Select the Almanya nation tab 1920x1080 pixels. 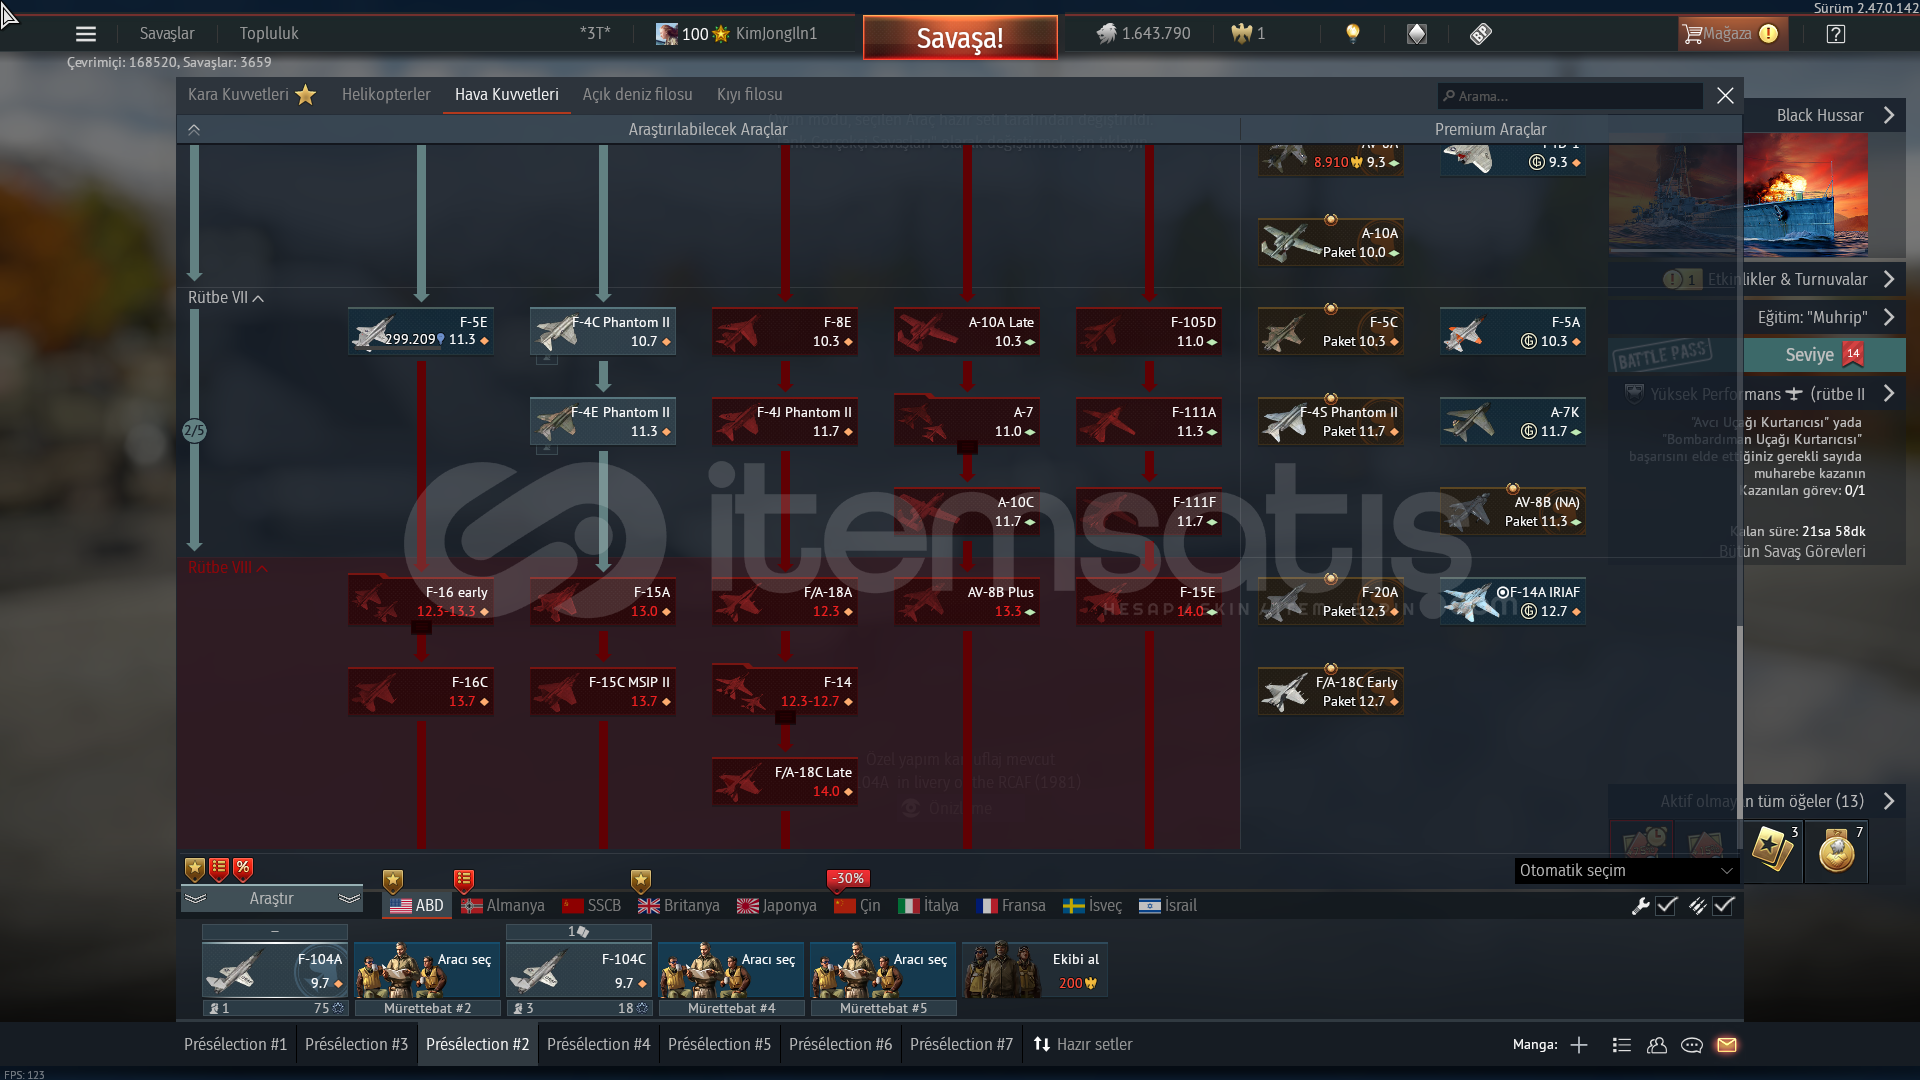click(x=503, y=906)
